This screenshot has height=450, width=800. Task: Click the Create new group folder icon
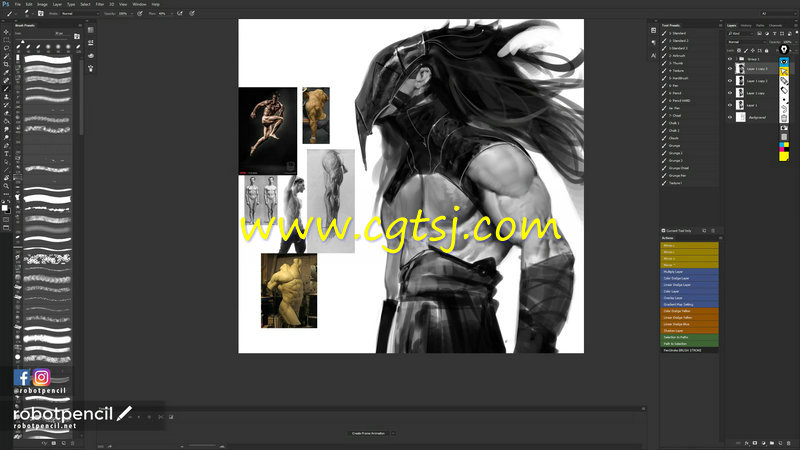[x=771, y=443]
